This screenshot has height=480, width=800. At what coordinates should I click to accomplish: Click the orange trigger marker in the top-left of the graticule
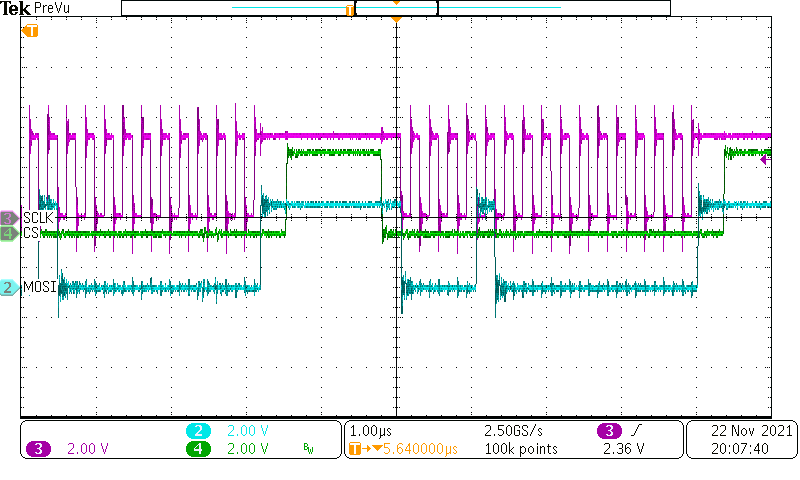pos(31,31)
